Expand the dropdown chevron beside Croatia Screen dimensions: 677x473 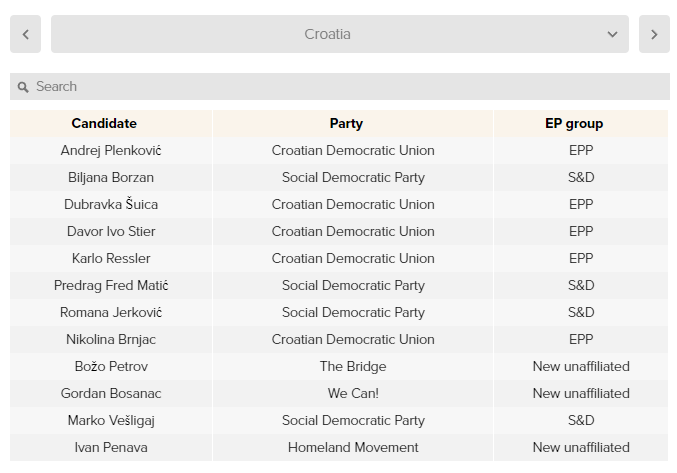[612, 34]
